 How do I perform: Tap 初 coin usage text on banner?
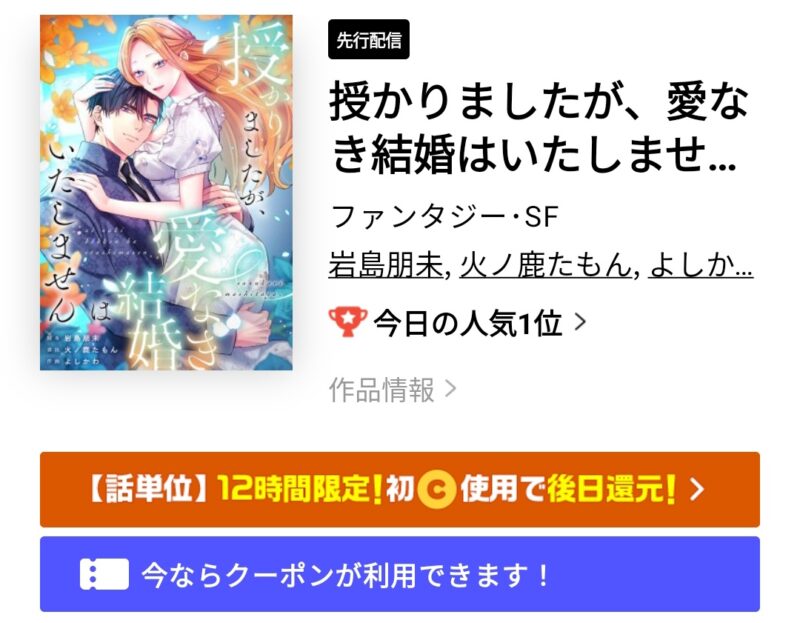(x=399, y=490)
